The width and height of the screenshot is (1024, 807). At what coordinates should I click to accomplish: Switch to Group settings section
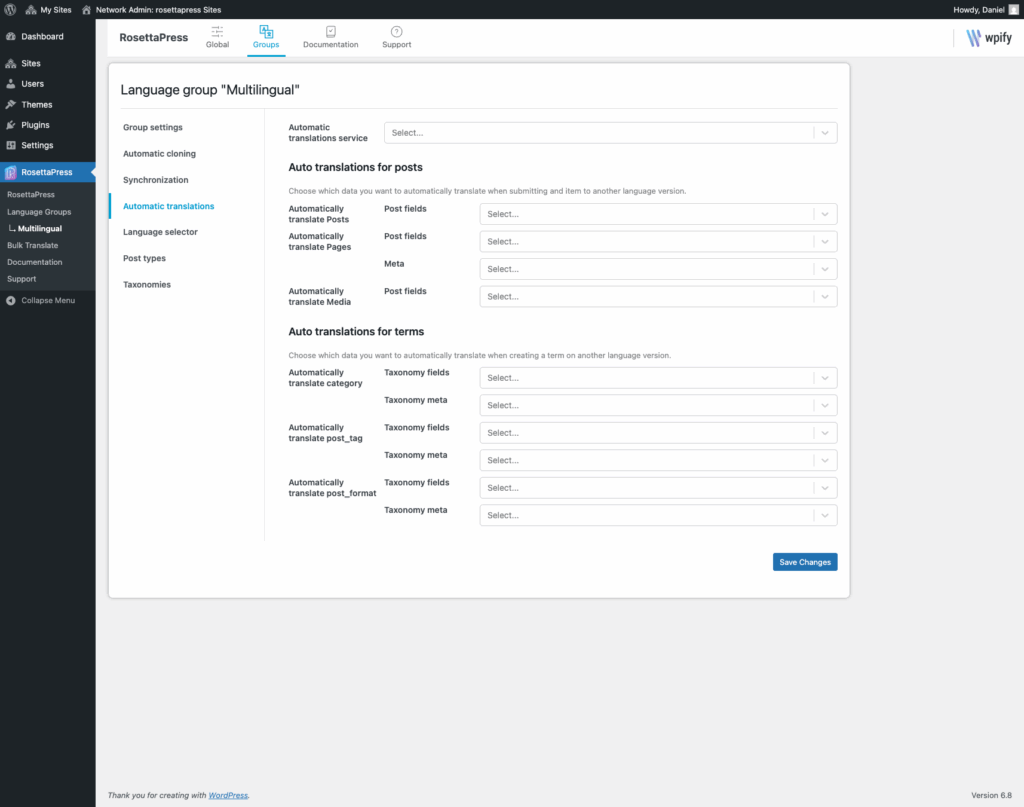click(153, 127)
